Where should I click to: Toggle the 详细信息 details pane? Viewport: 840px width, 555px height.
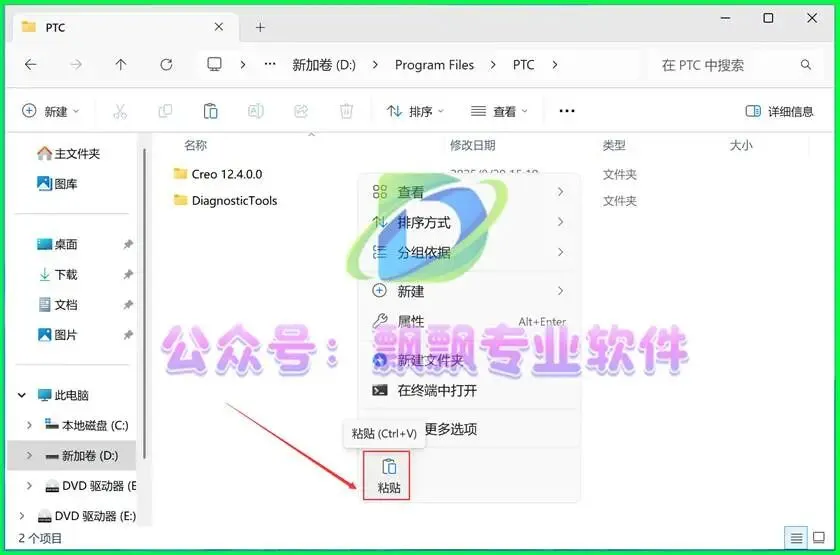pos(779,111)
